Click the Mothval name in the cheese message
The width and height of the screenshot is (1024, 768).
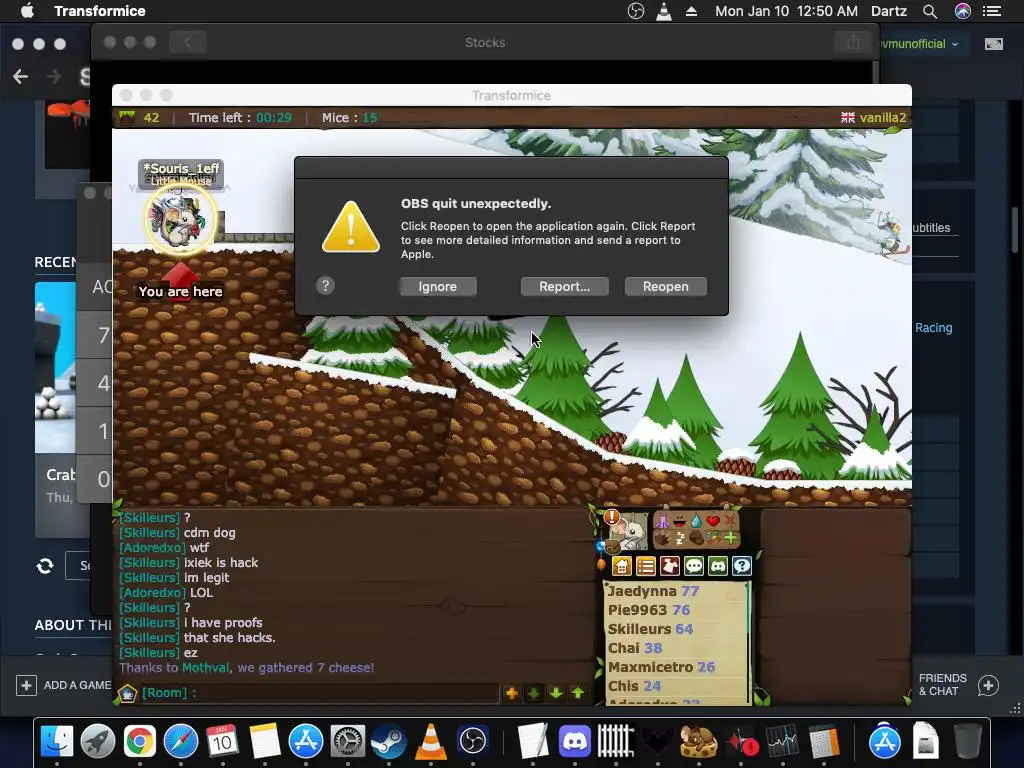pyautogui.click(x=206, y=667)
